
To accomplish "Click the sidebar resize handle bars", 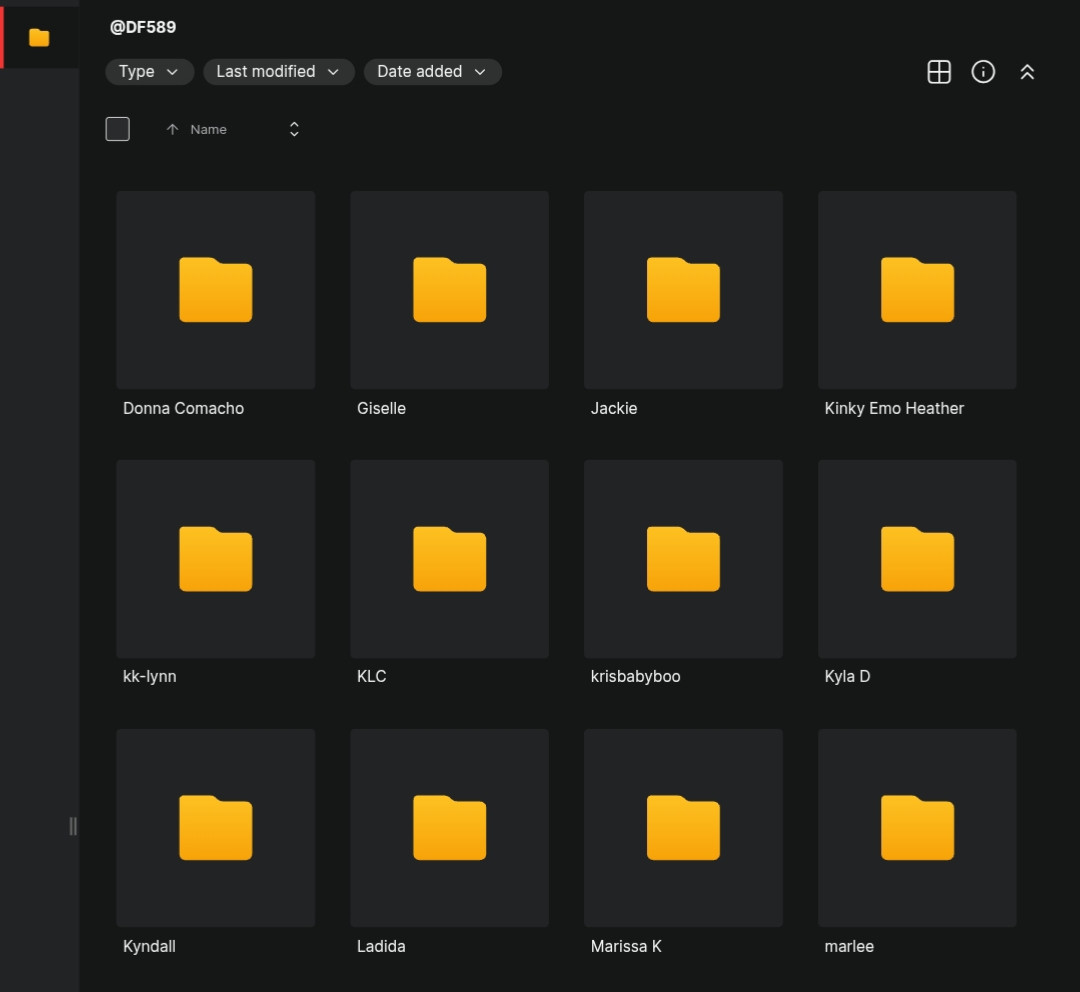I will [73, 826].
